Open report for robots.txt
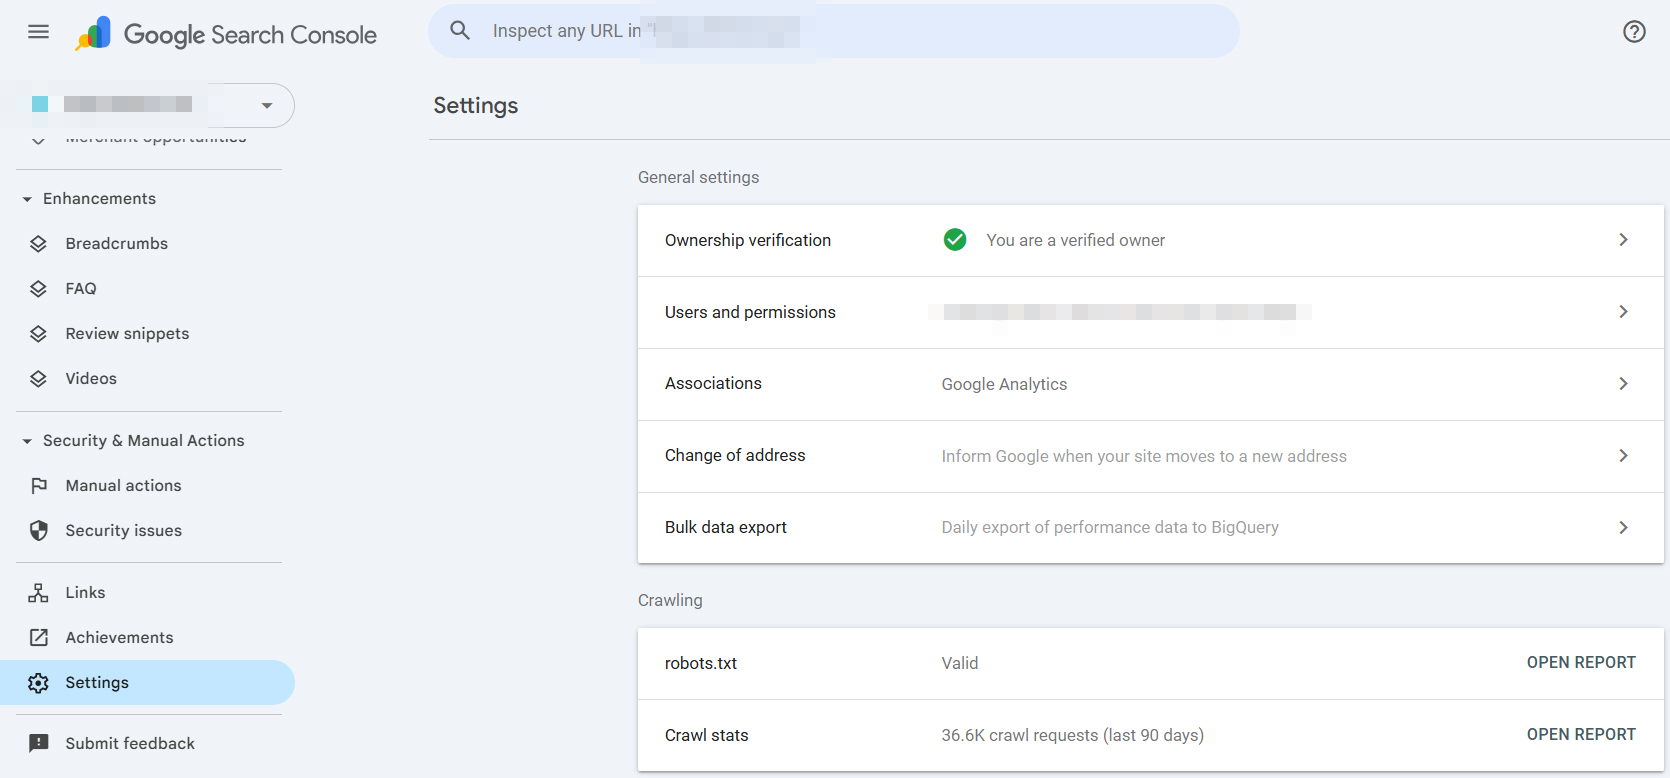Image resolution: width=1670 pixels, height=778 pixels. (x=1580, y=663)
